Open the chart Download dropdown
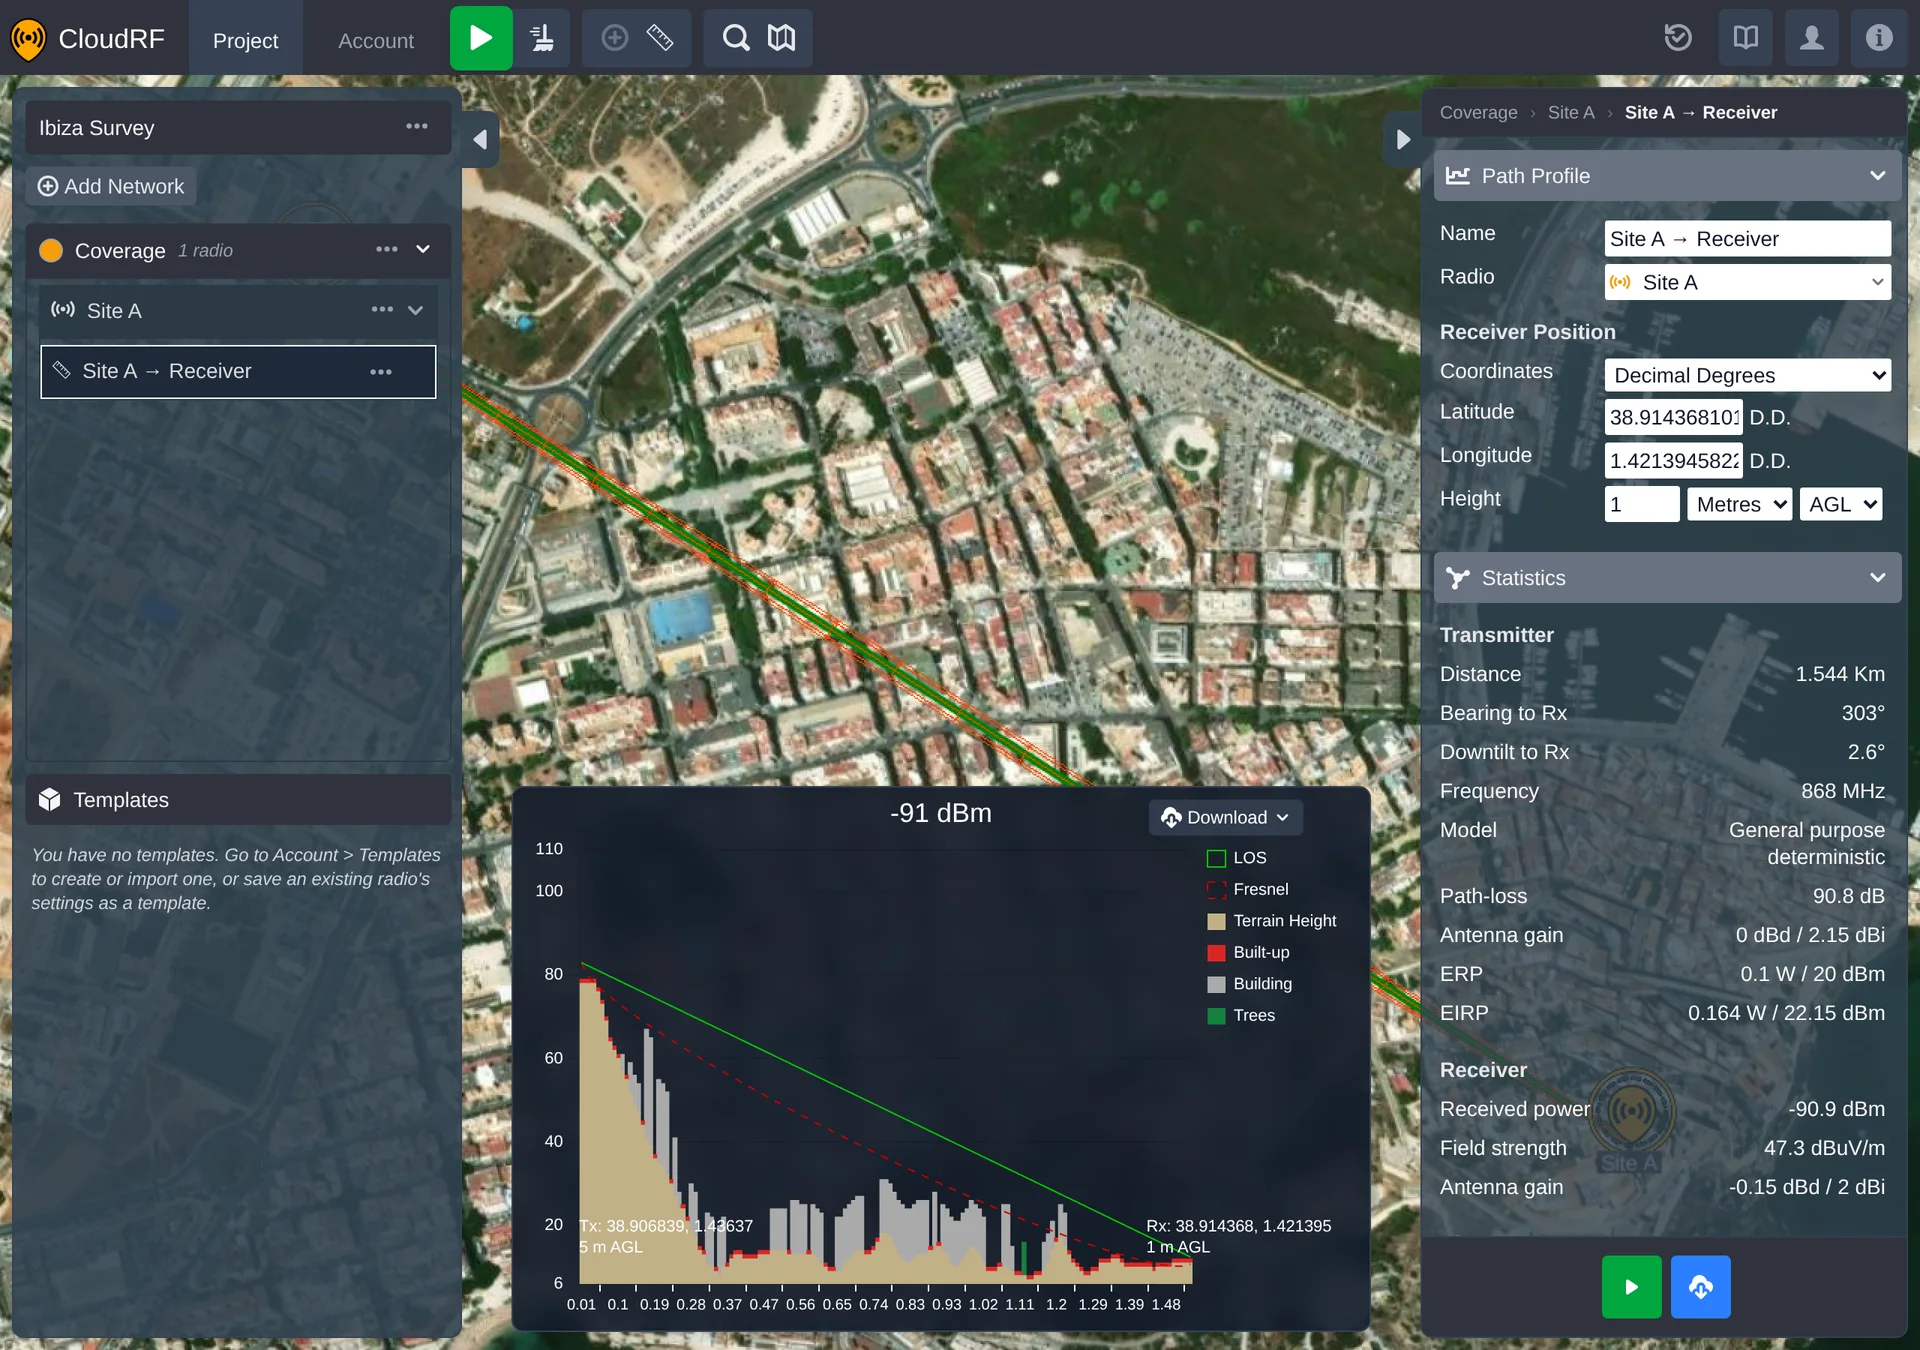This screenshot has width=1920, height=1350. (x=1225, y=818)
